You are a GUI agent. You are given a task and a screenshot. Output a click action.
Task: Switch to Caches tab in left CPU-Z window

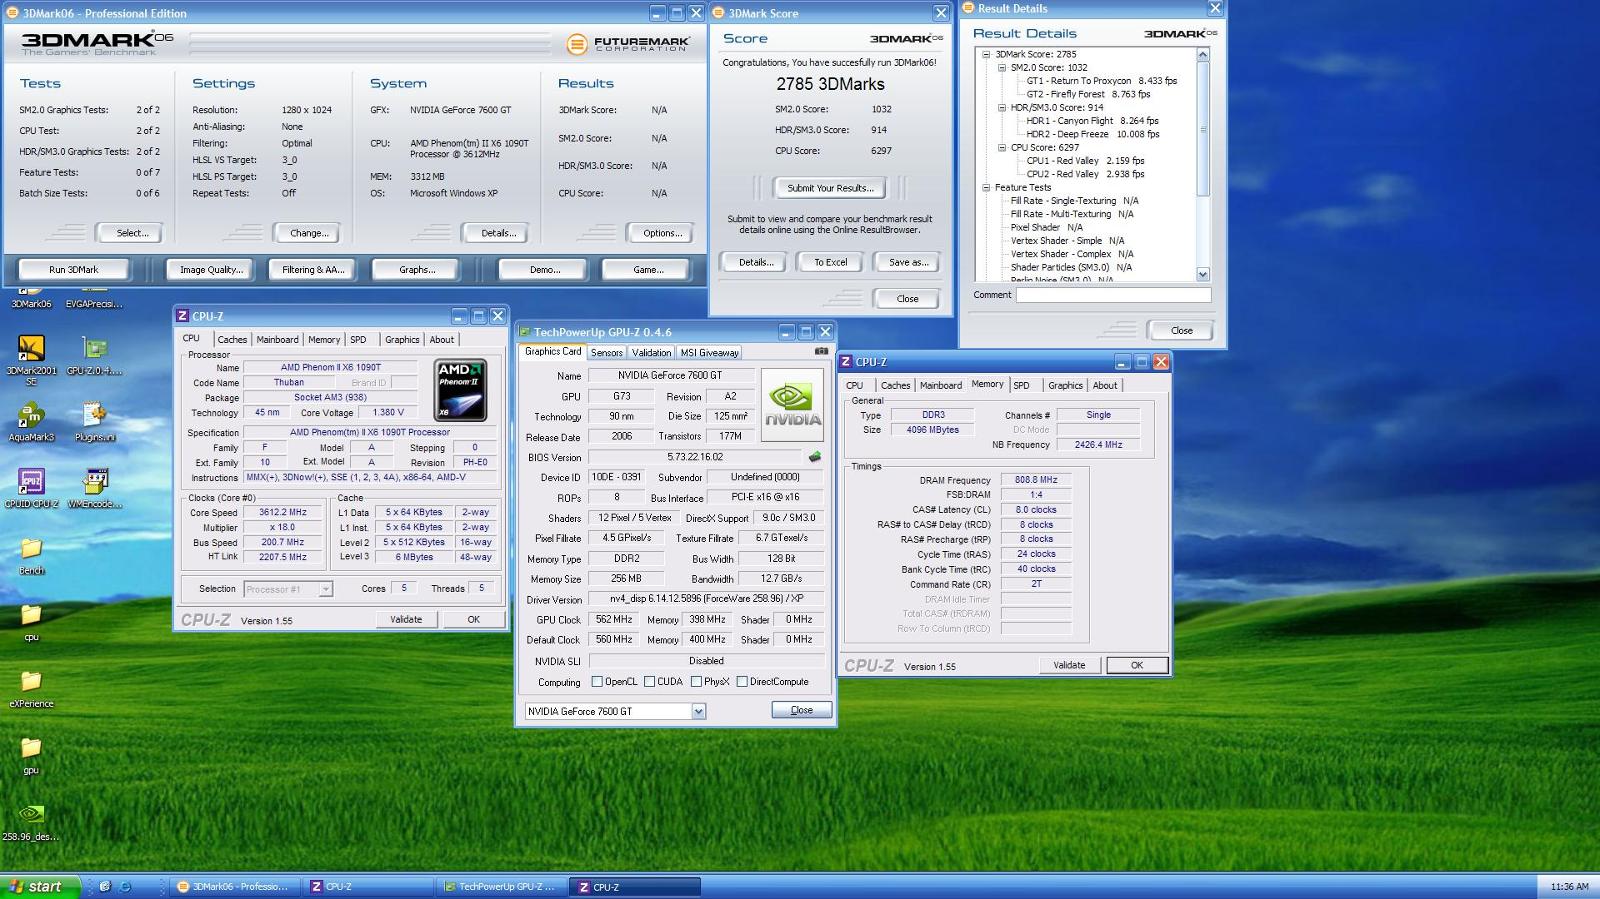coord(232,340)
